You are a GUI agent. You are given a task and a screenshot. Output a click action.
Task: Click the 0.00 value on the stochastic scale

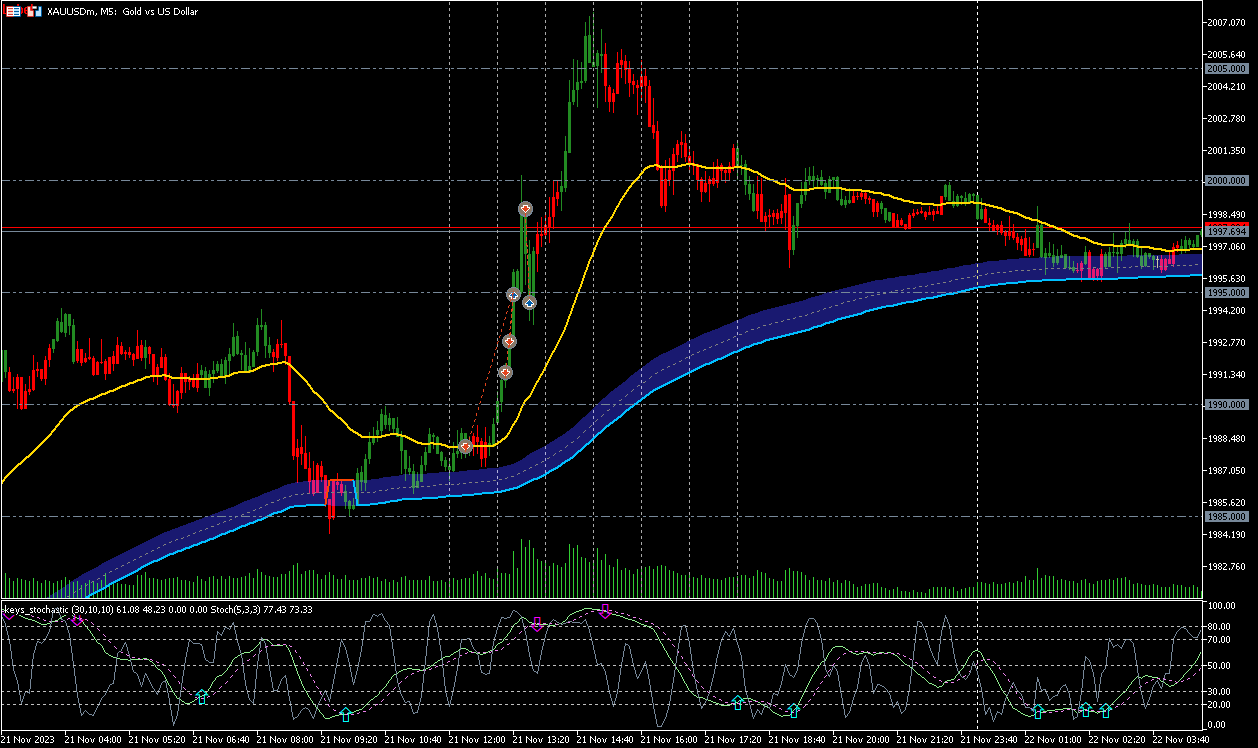[1218, 723]
